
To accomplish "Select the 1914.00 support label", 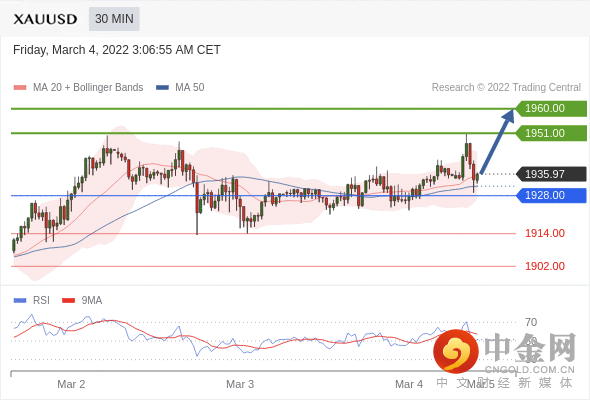I will pyautogui.click(x=545, y=233).
